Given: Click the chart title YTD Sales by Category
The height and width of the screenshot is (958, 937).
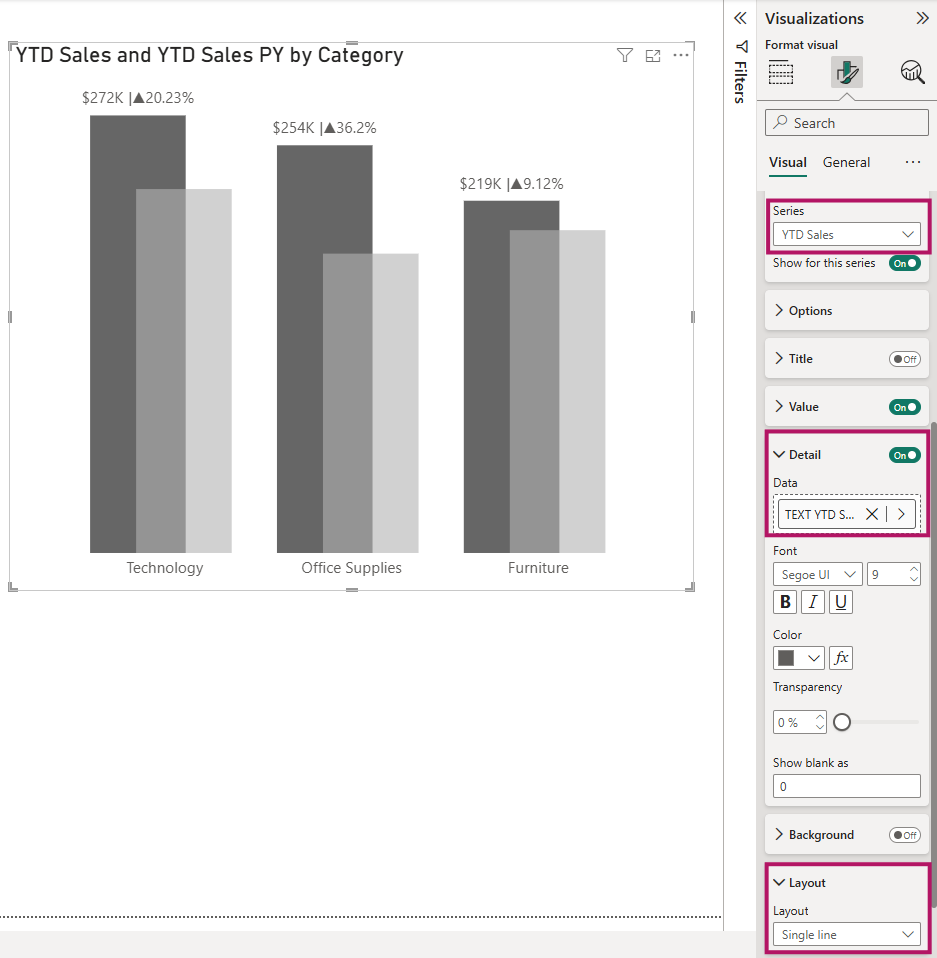Looking at the screenshot, I should tap(210, 55).
